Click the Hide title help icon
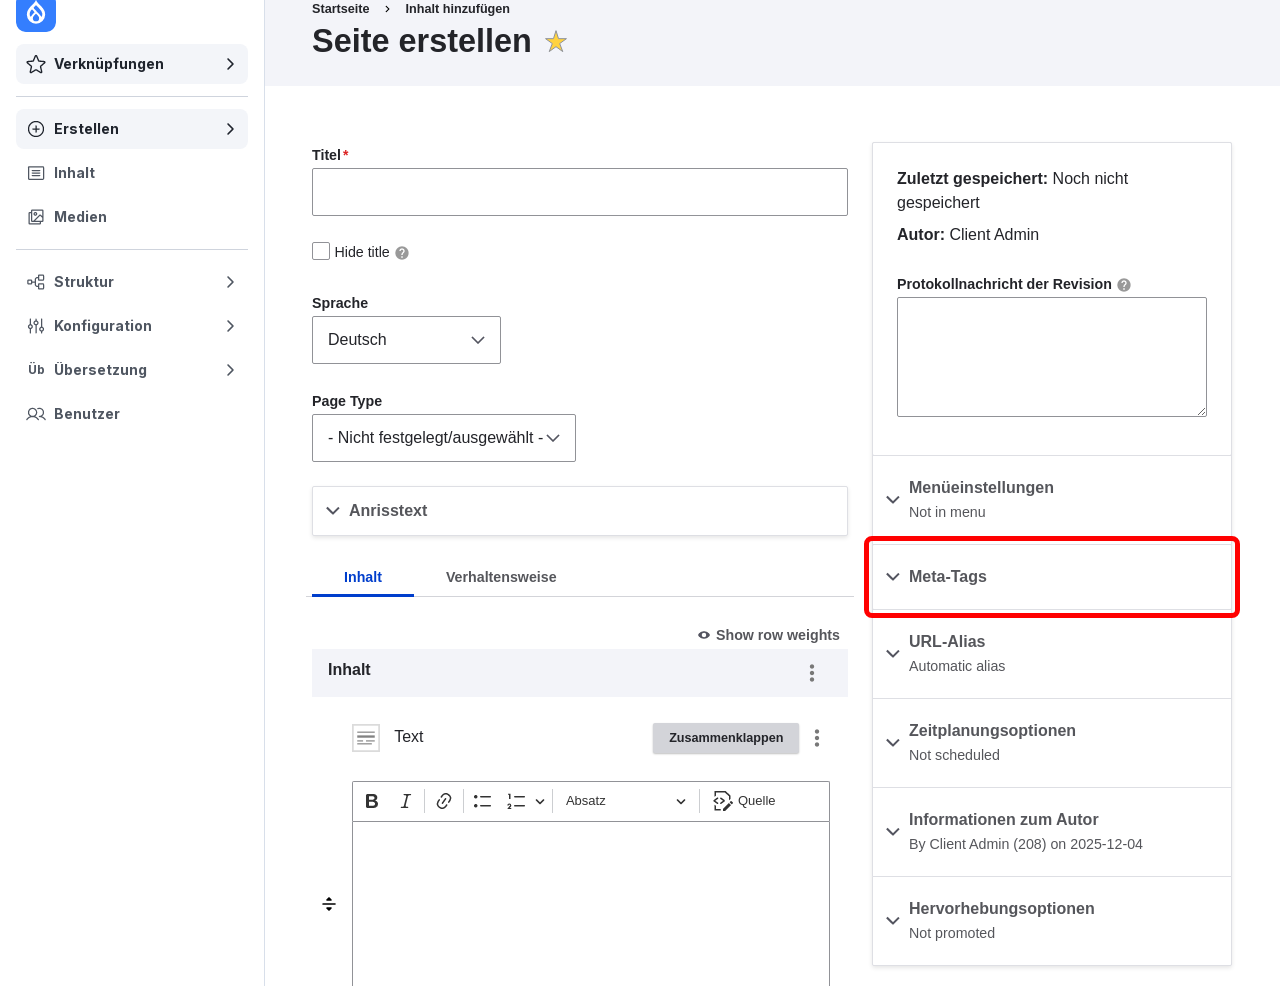 point(402,253)
